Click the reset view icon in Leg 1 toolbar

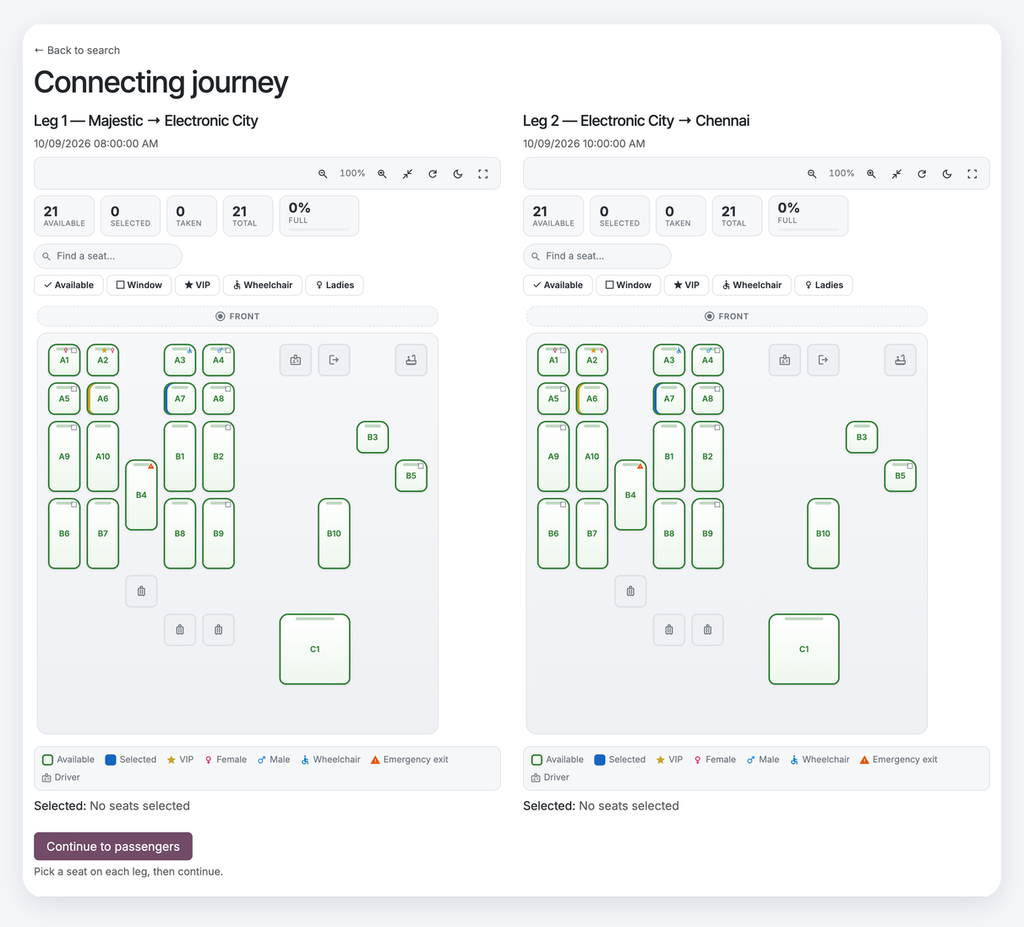point(432,174)
